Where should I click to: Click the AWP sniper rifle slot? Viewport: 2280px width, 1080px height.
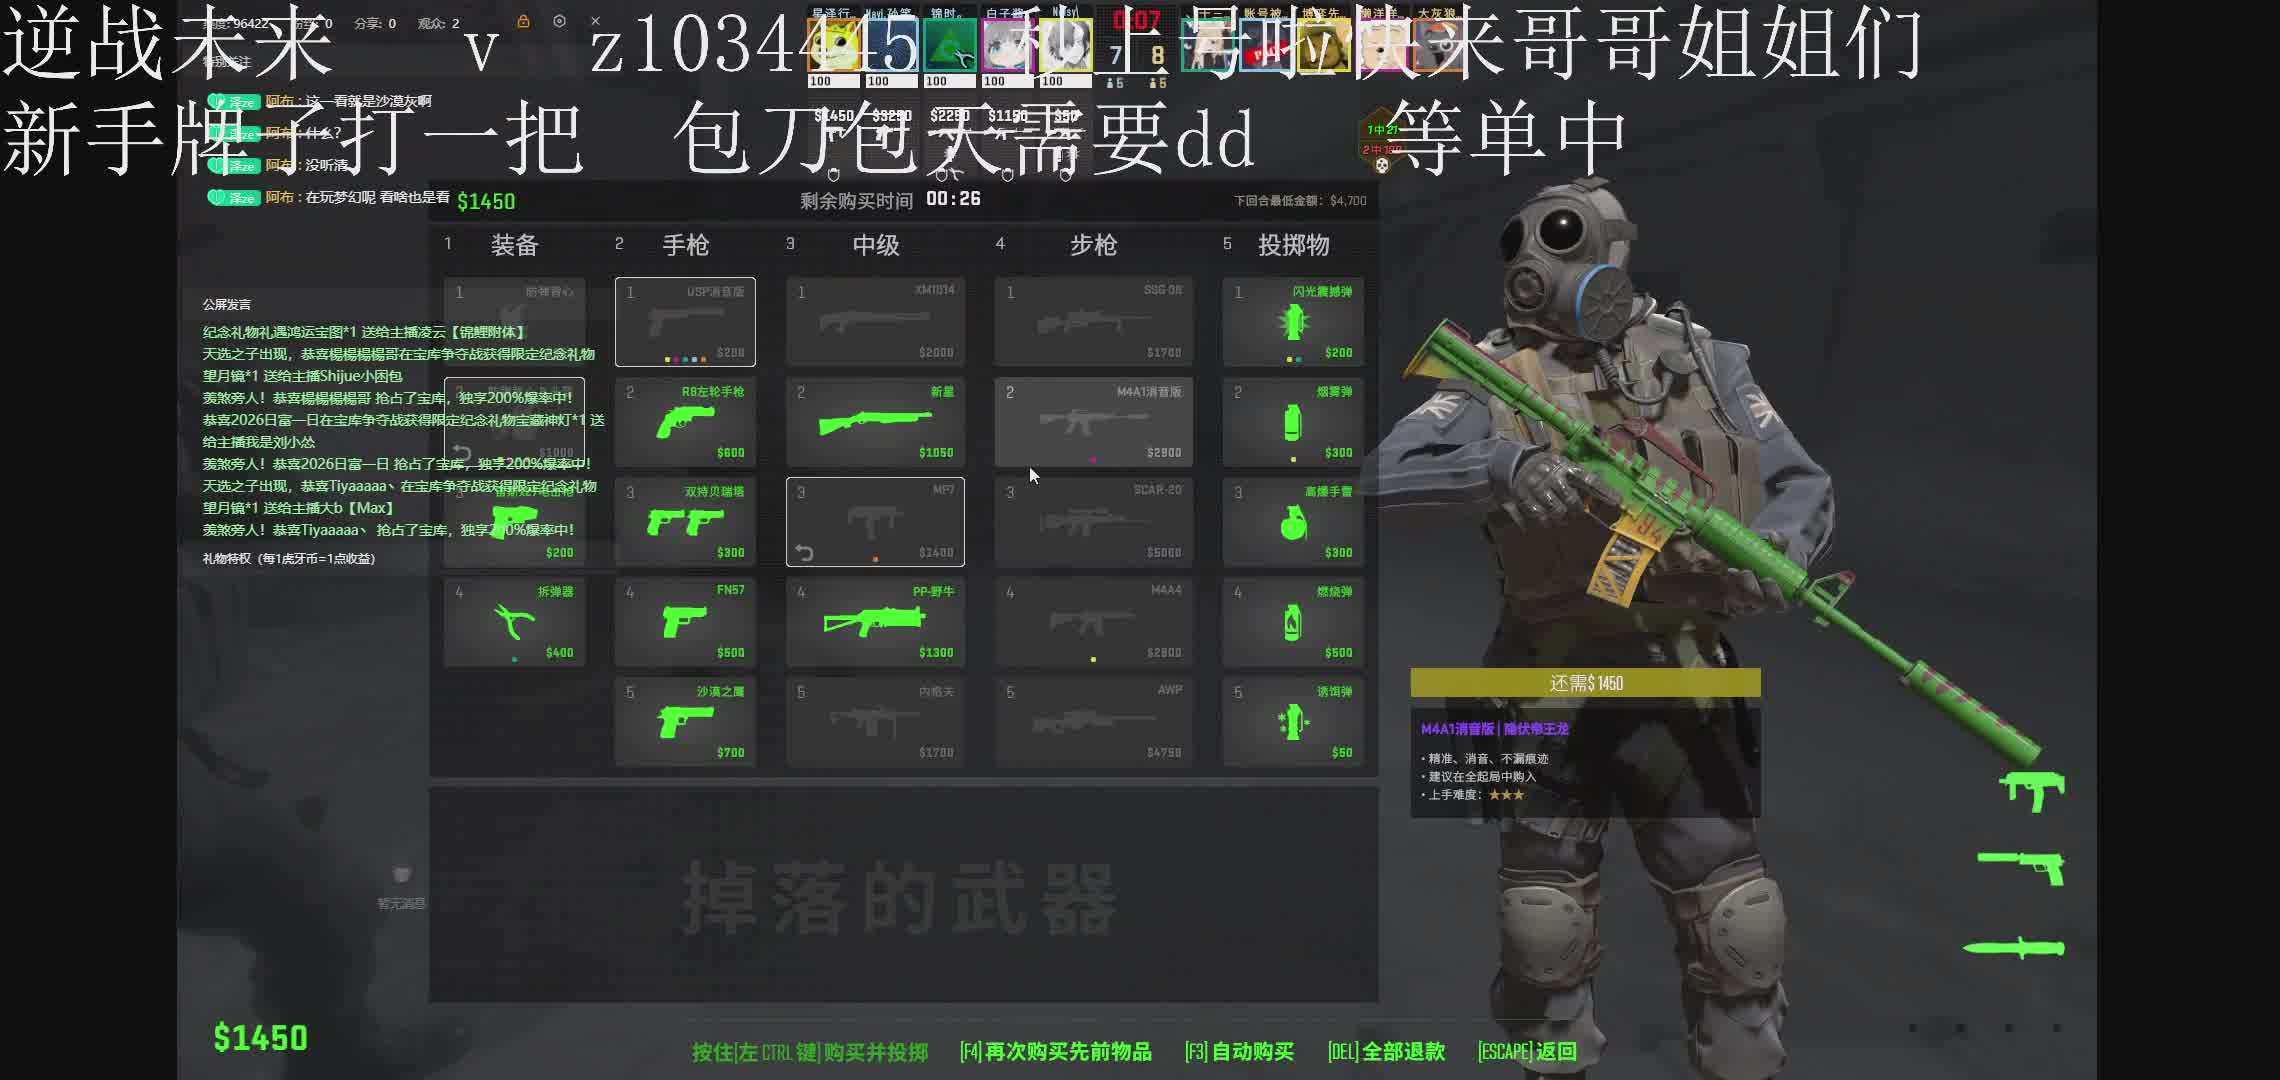coord(1093,722)
